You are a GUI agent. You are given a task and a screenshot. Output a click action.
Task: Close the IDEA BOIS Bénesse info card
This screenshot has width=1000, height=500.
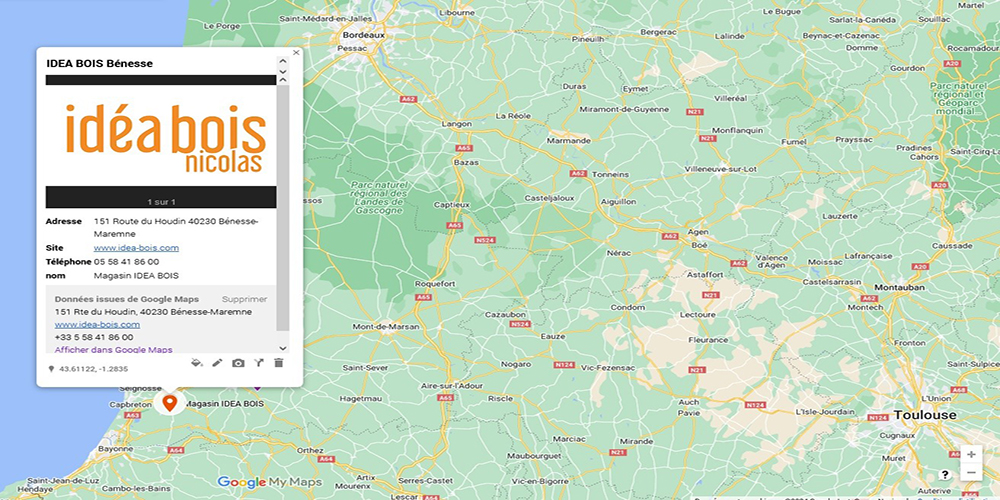pos(296,53)
